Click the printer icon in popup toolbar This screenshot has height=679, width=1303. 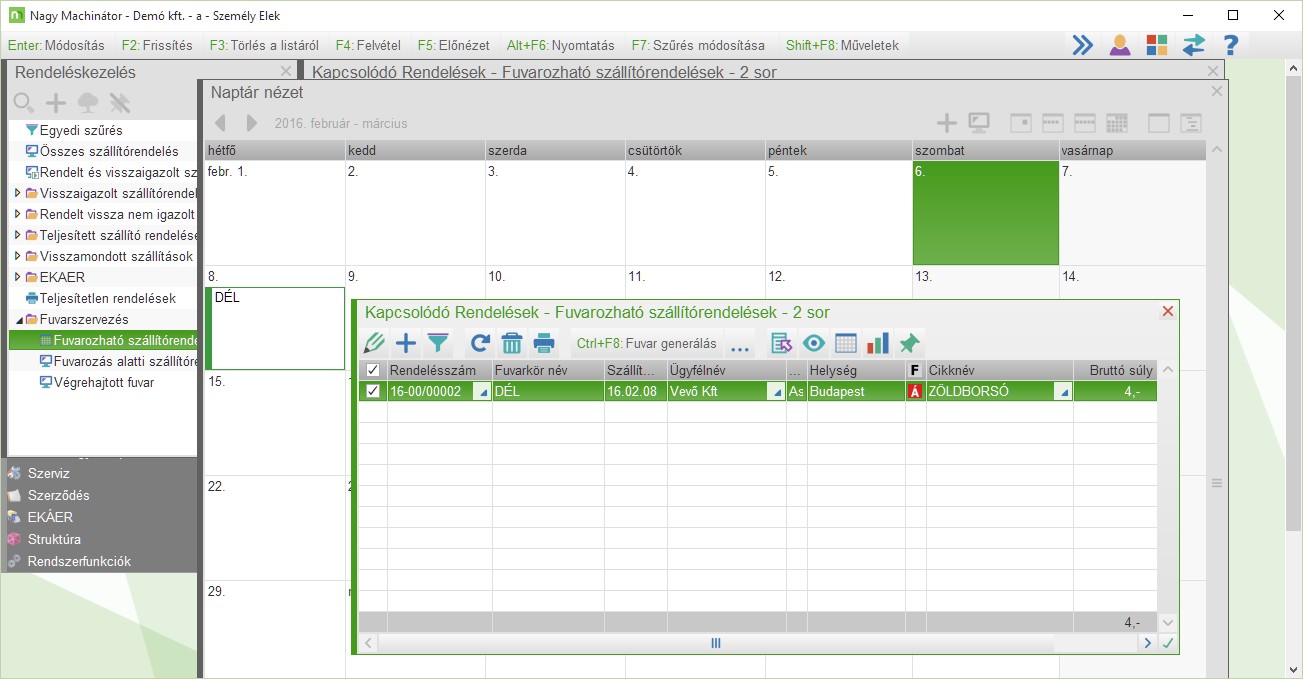tap(544, 343)
